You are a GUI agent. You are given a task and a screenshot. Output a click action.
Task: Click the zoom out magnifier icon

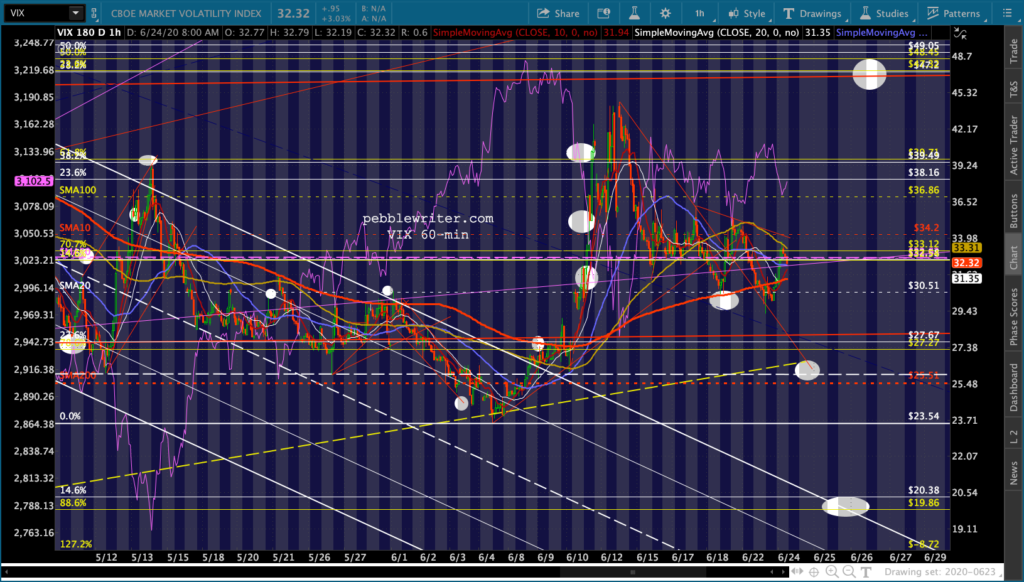848,572
